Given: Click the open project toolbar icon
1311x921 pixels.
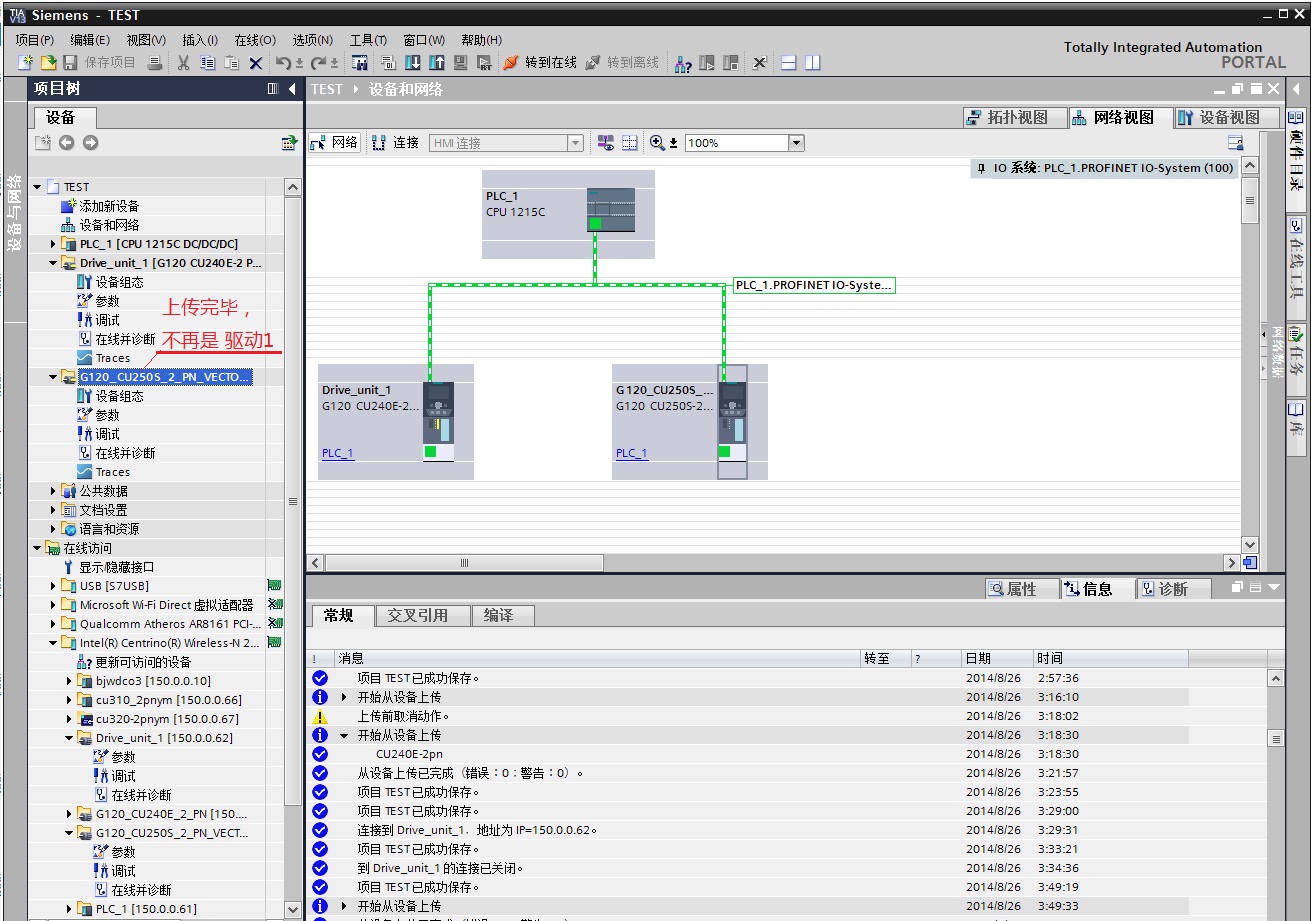Looking at the screenshot, I should (x=47, y=63).
